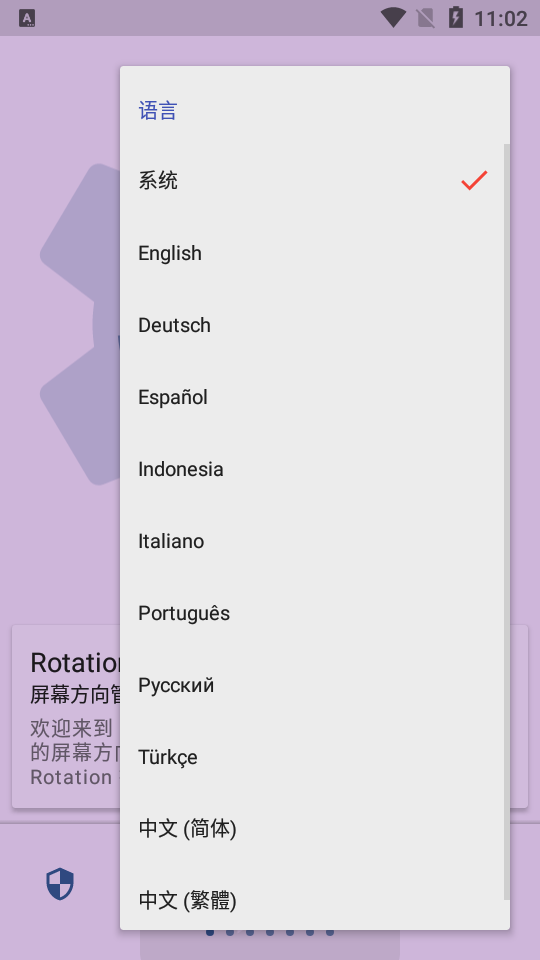The image size is (540, 960).
Task: Tap the battery charging status icon
Action: pyautogui.click(x=456, y=17)
